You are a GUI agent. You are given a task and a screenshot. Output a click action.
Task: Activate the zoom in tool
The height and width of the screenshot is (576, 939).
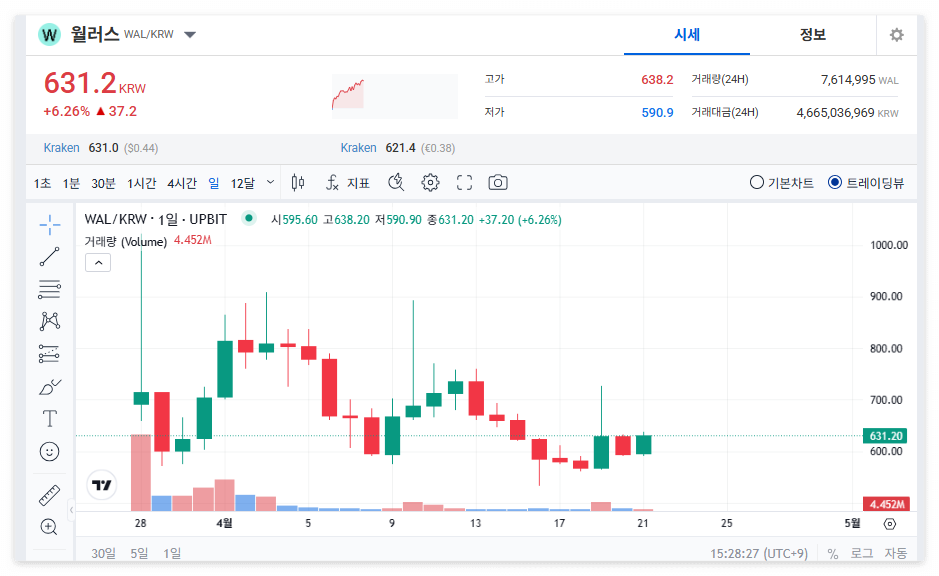[x=49, y=527]
